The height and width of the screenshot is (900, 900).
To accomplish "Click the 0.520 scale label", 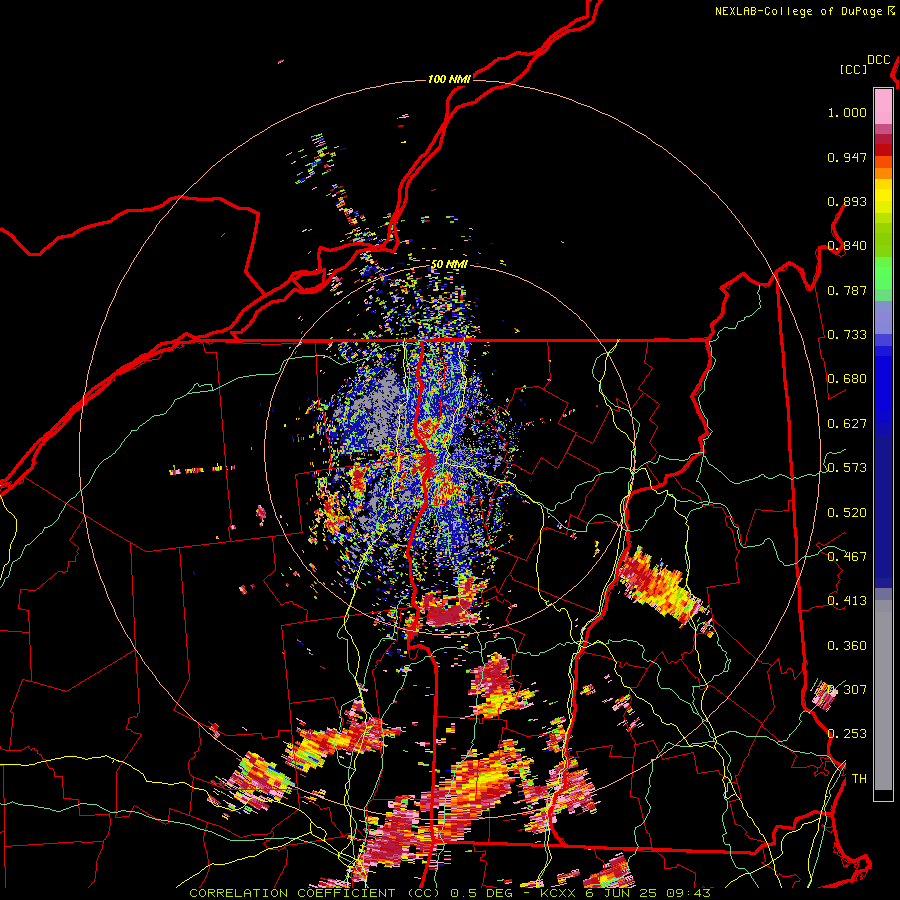I will coord(847,513).
